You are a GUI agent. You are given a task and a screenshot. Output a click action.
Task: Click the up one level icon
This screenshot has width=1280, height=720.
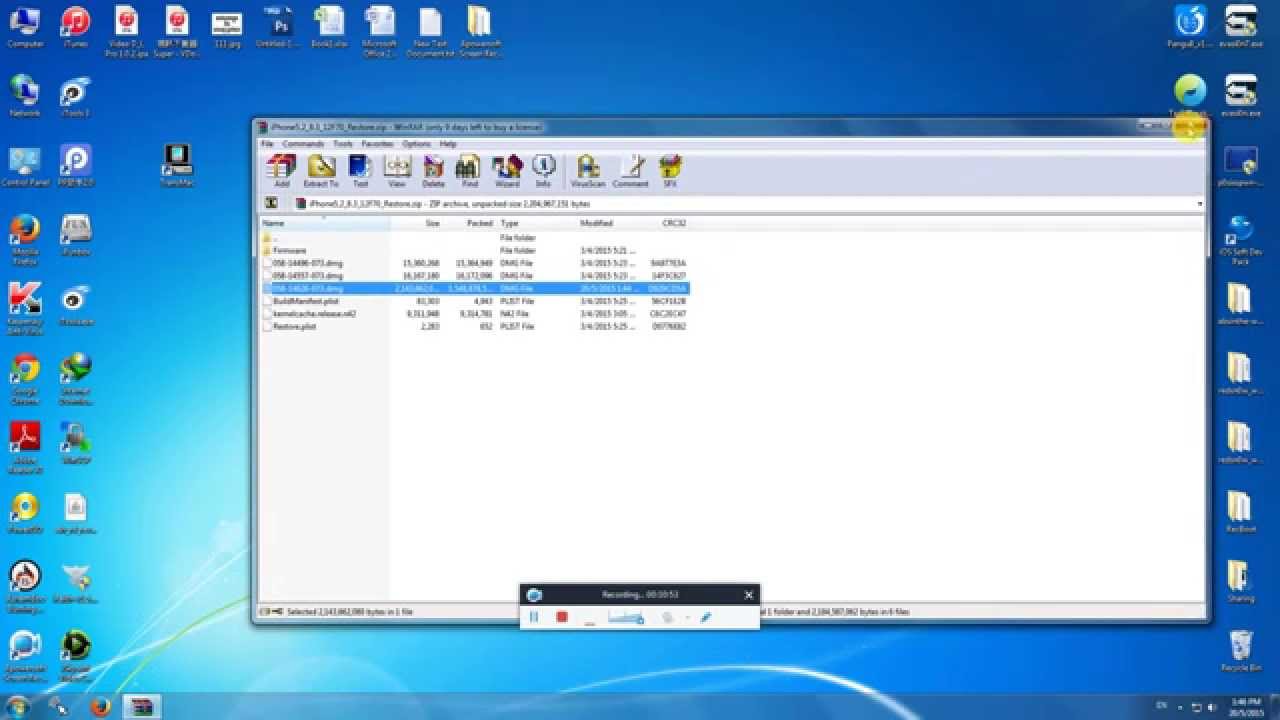[x=270, y=203]
